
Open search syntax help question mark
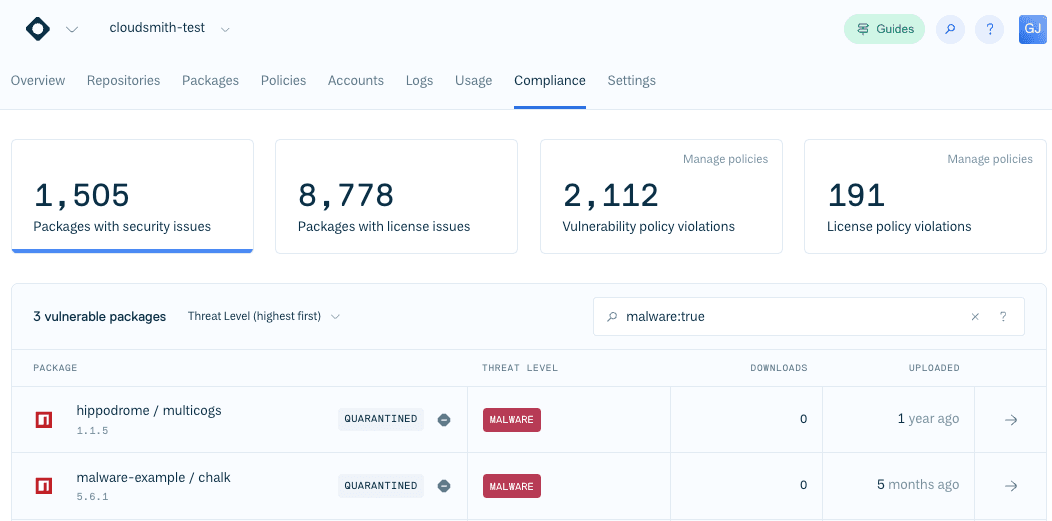coord(1003,316)
